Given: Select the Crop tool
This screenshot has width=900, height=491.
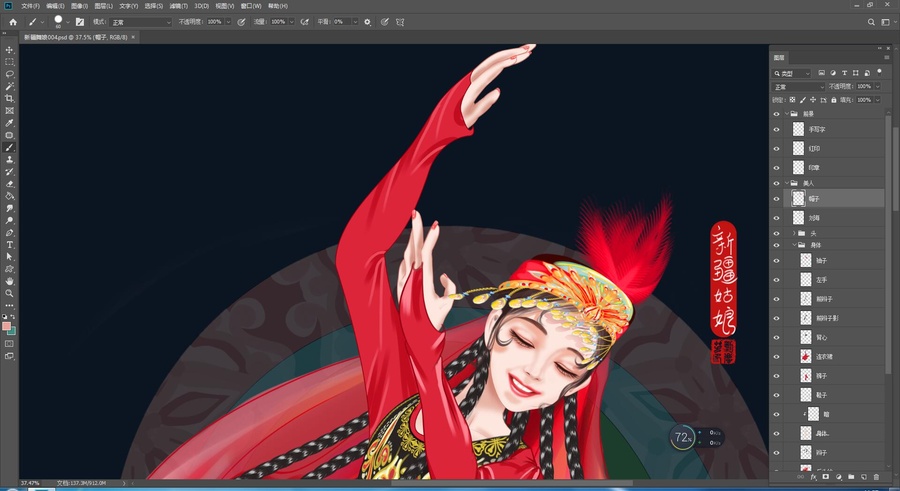Looking at the screenshot, I should click(9, 98).
